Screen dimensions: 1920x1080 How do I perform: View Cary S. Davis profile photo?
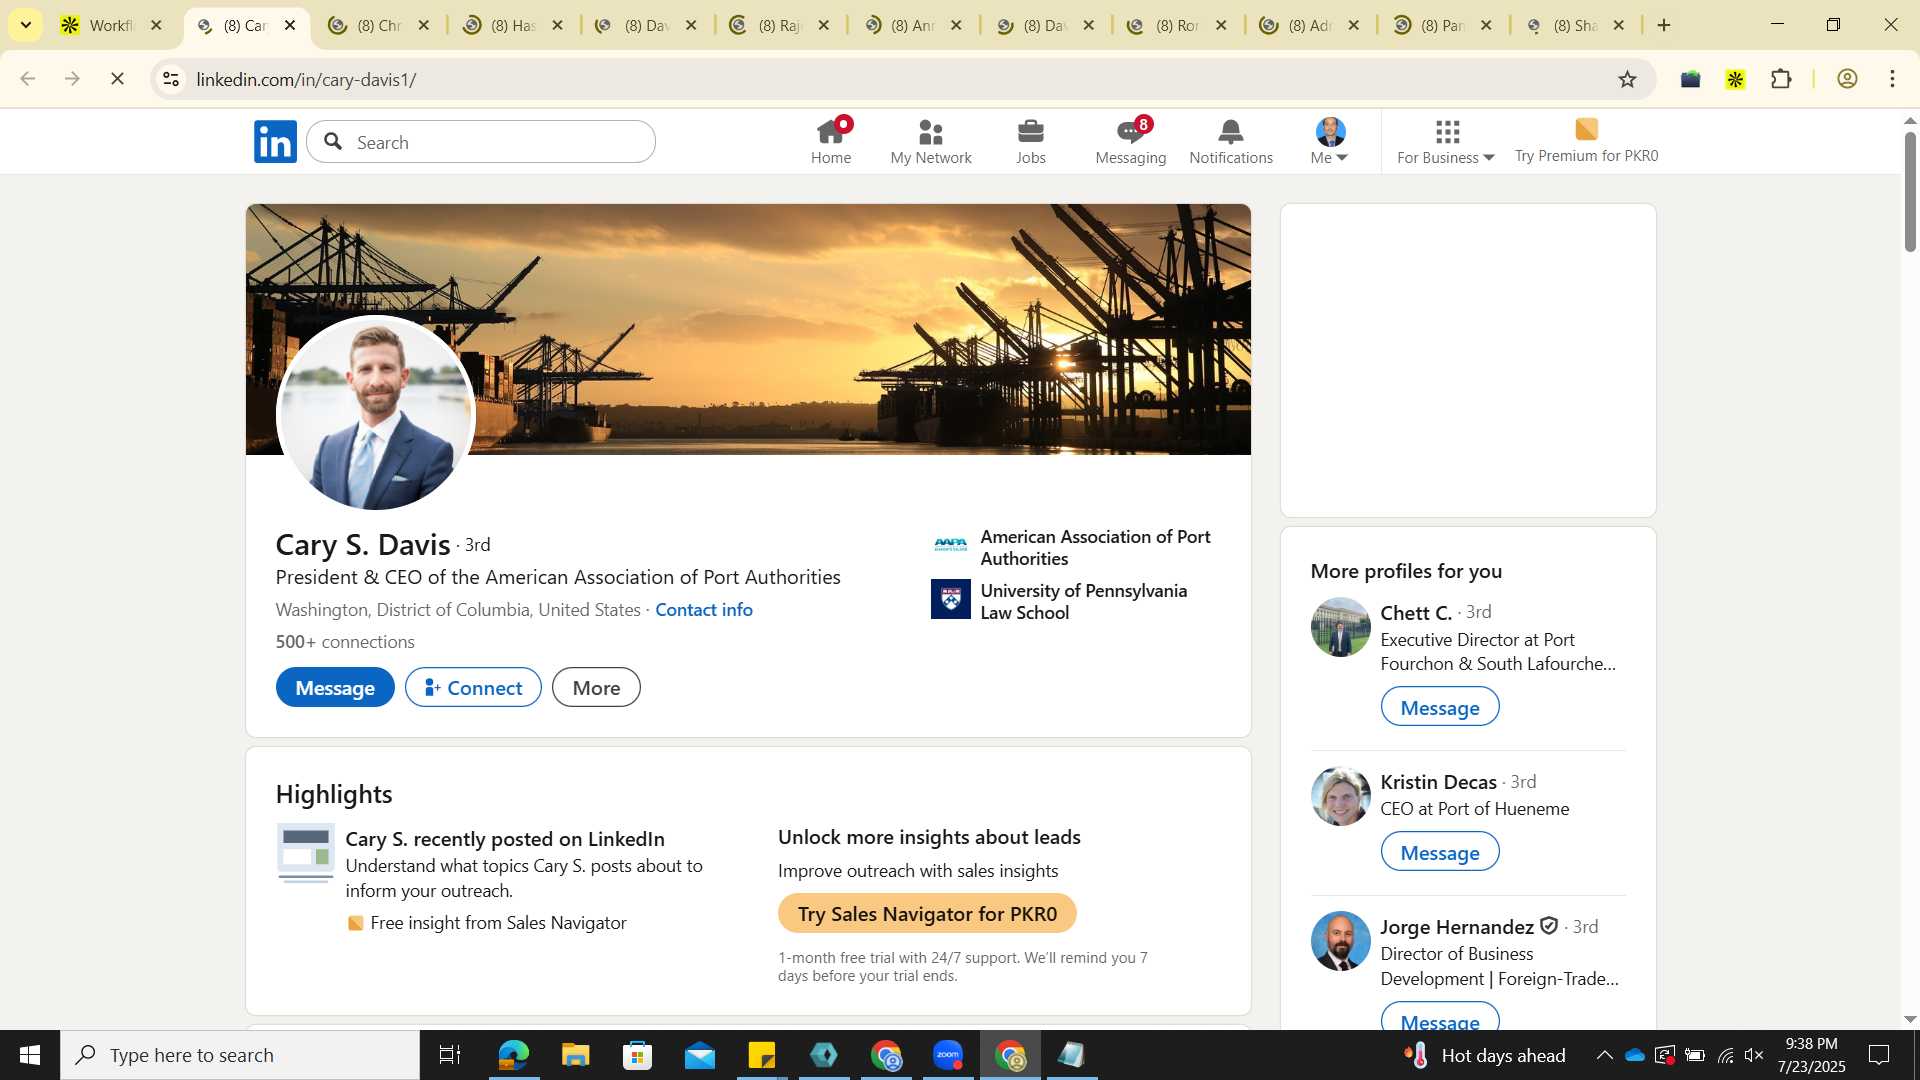point(375,413)
